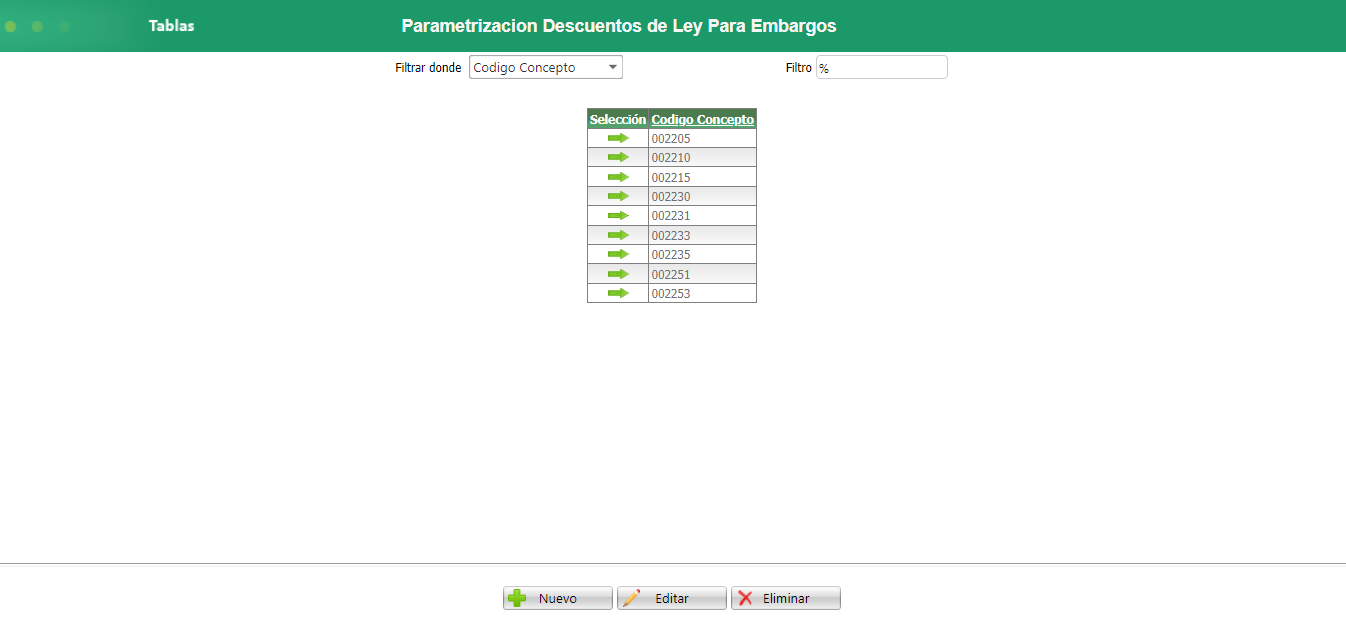1346x640 pixels.
Task: Edit the record with Editar button
Action: 671,598
